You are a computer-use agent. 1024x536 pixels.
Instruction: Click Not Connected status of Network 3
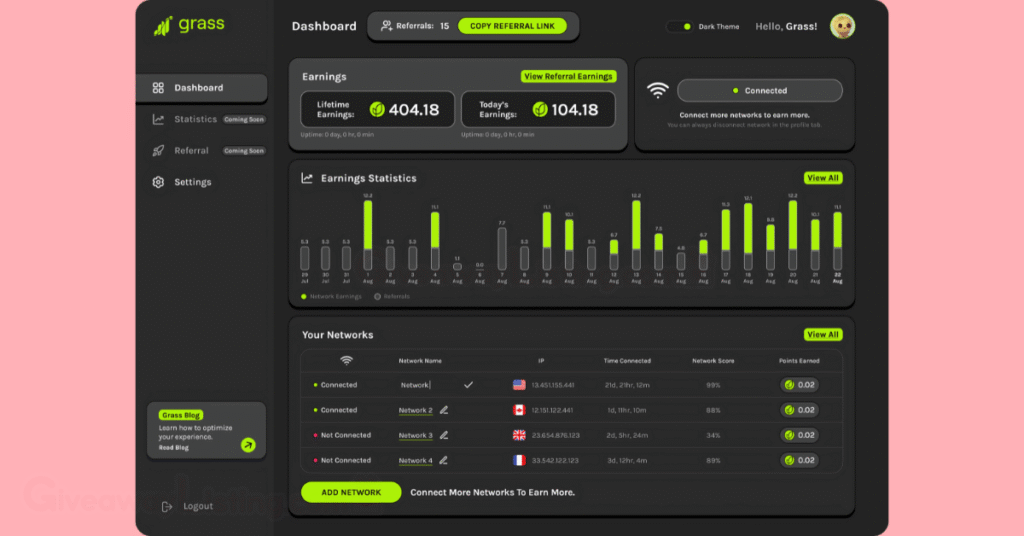click(x=342, y=435)
